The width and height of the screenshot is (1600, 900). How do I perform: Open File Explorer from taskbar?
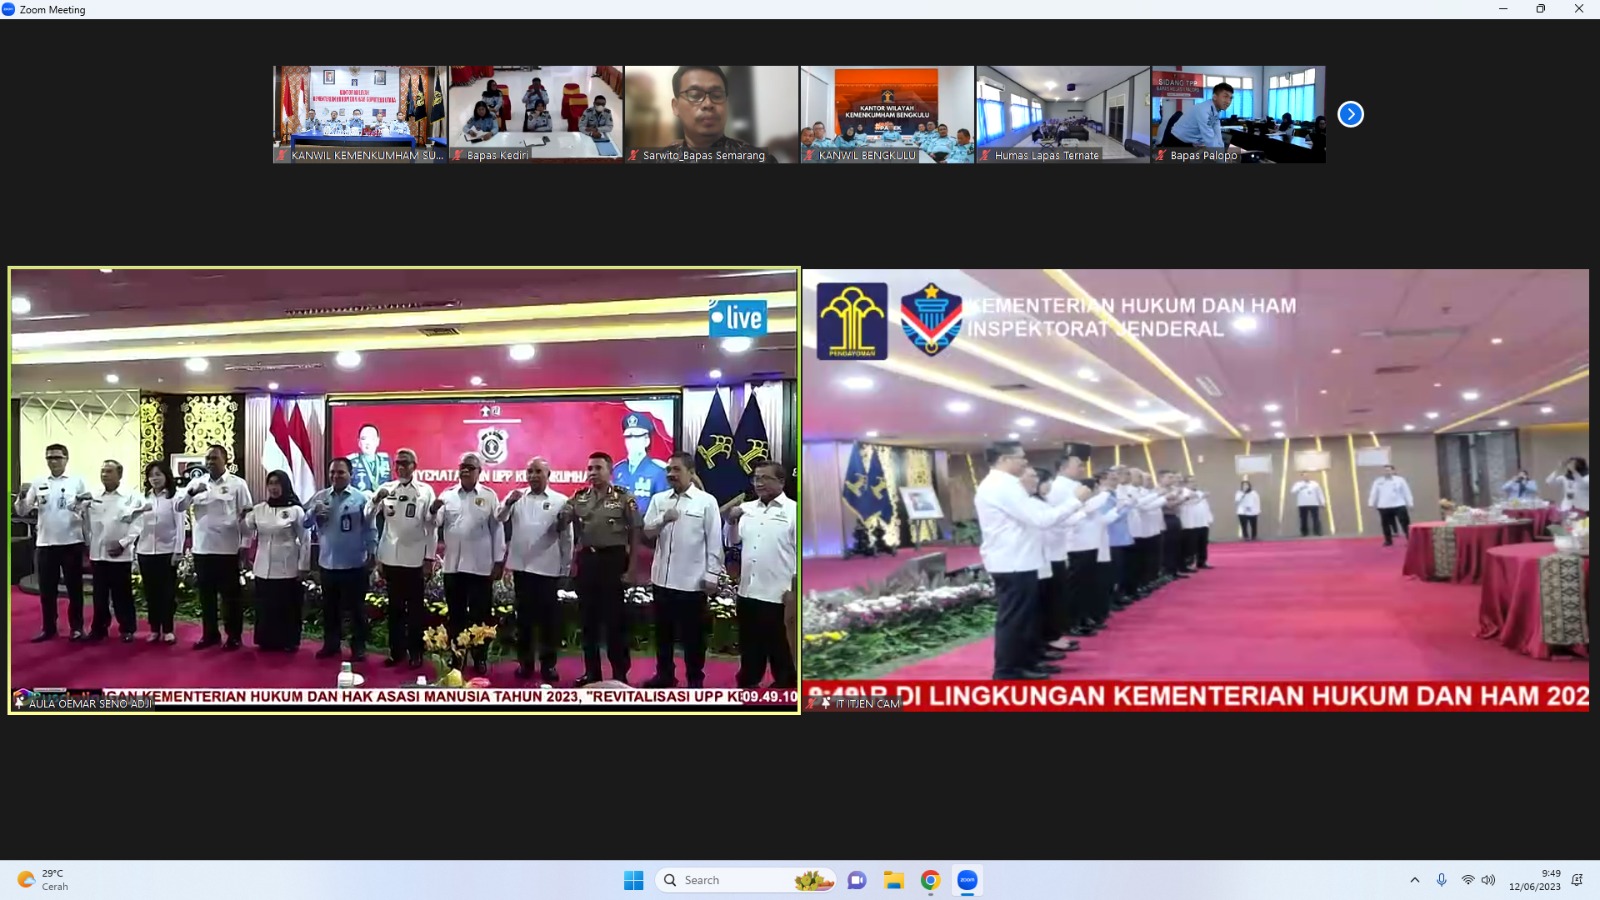point(893,880)
